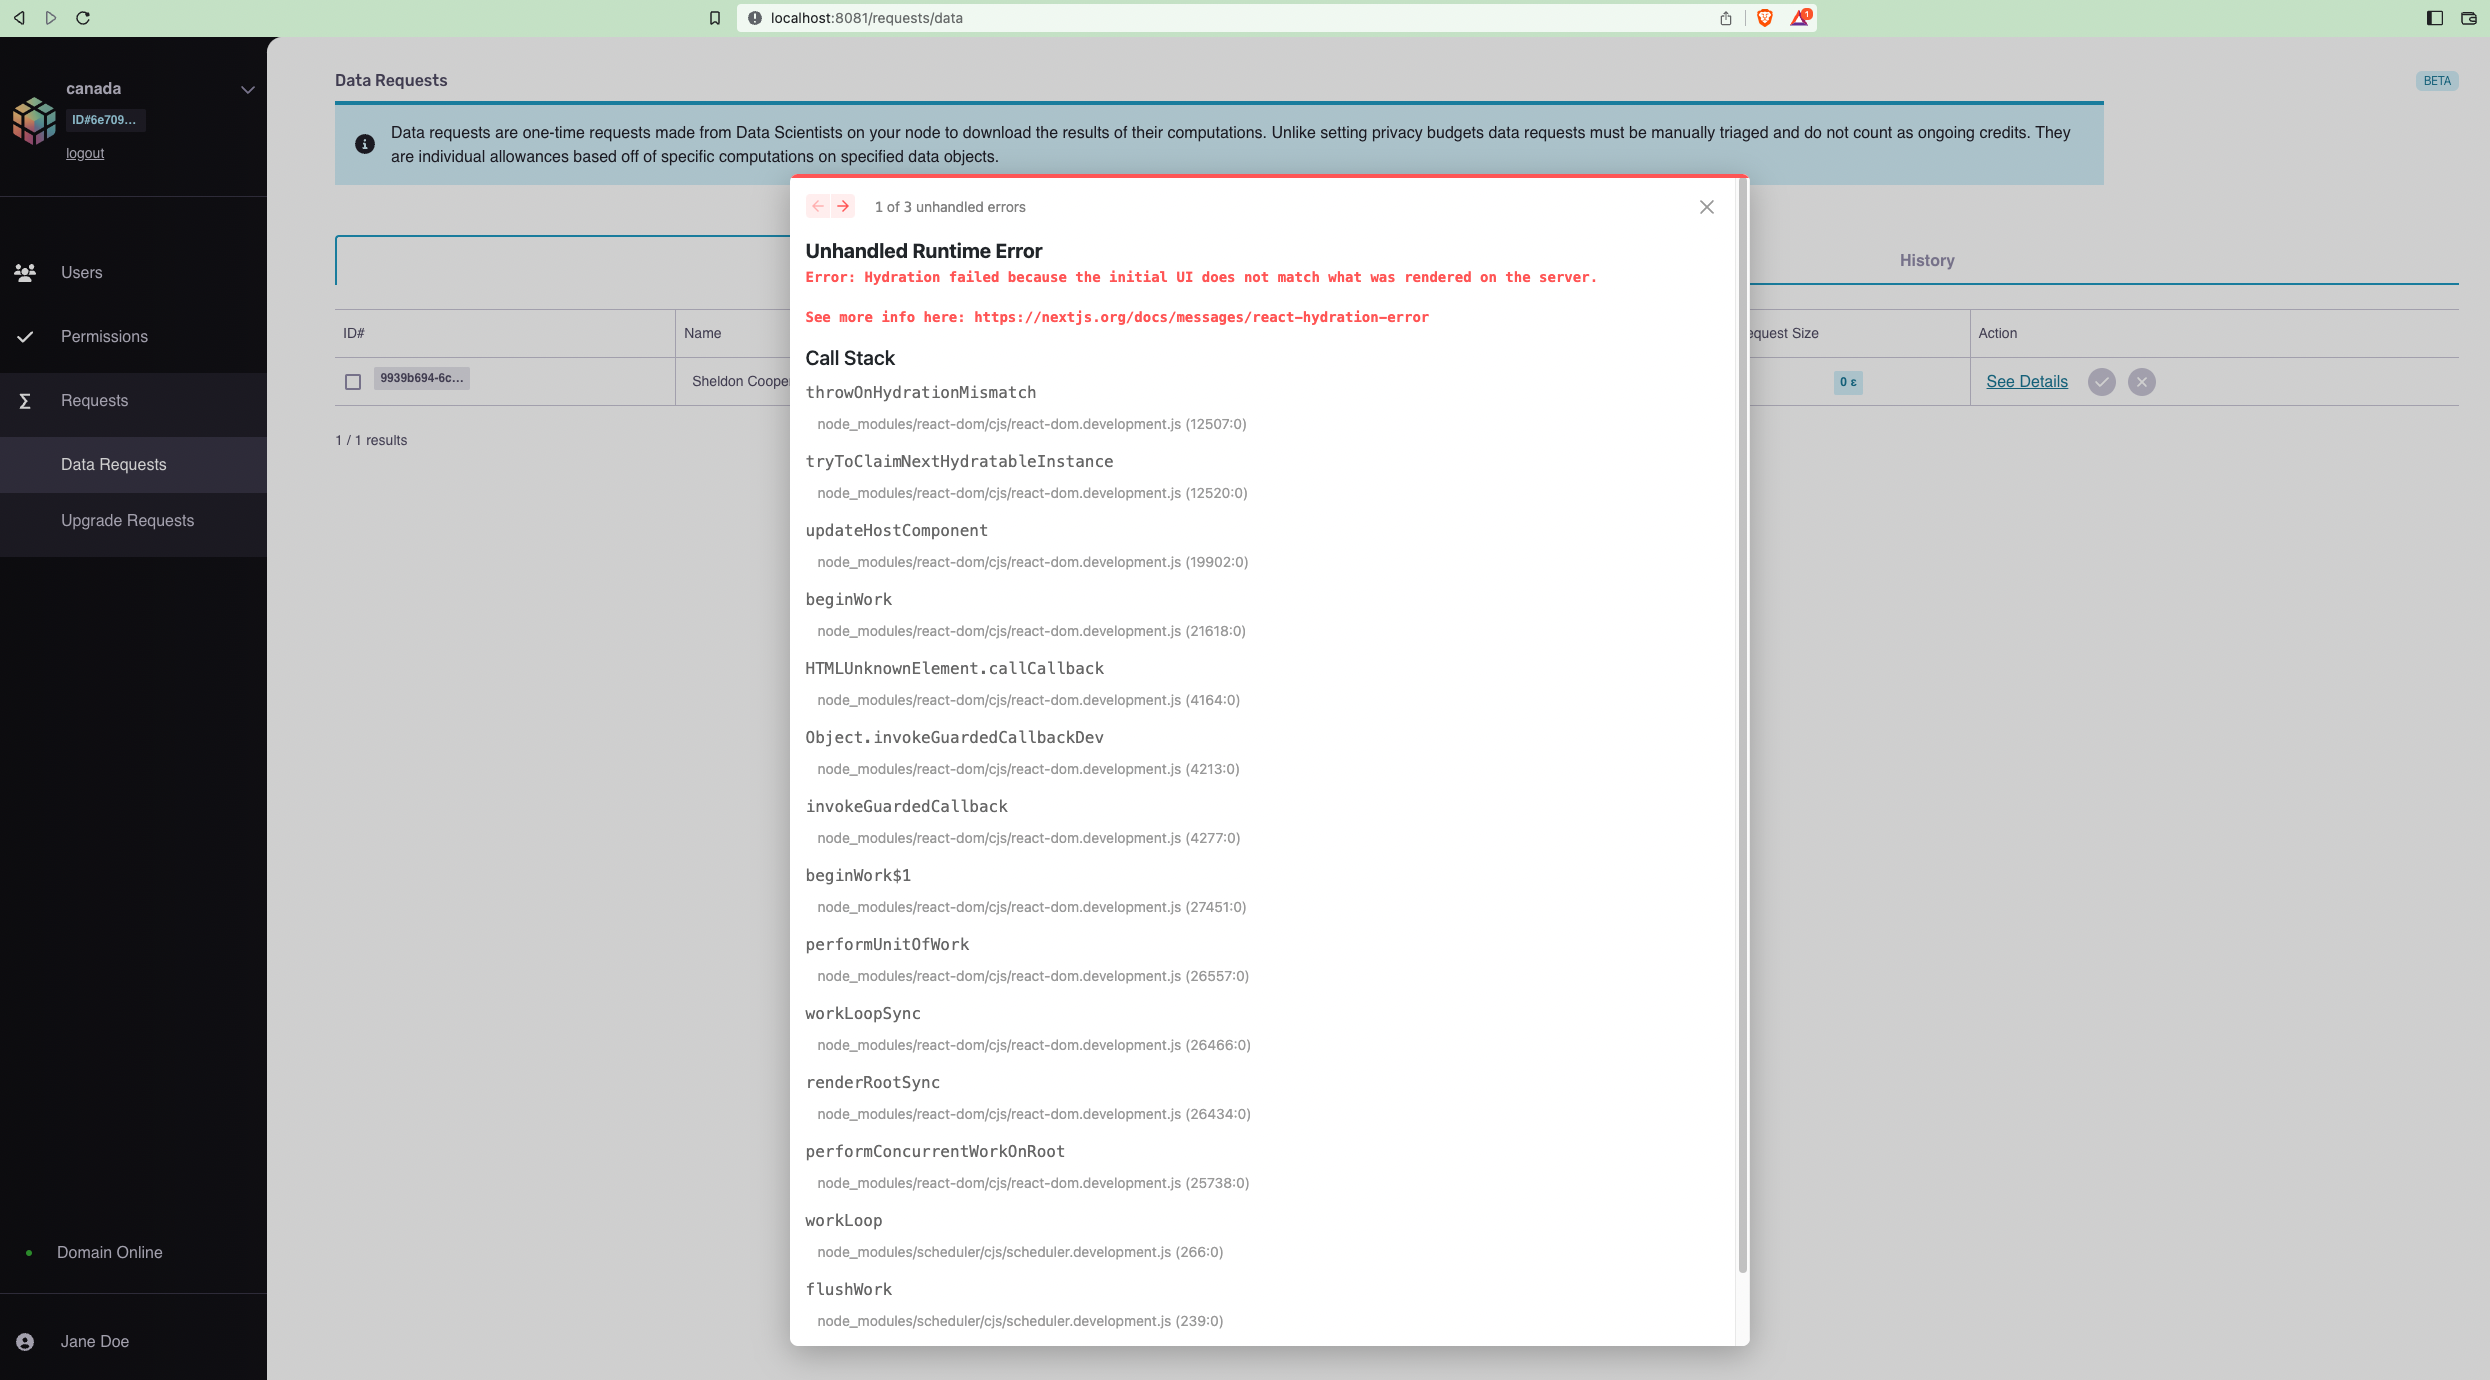Screen dimensions: 2490x1380
Task: Expand the canada workspace dropdown chevron
Action: point(247,89)
